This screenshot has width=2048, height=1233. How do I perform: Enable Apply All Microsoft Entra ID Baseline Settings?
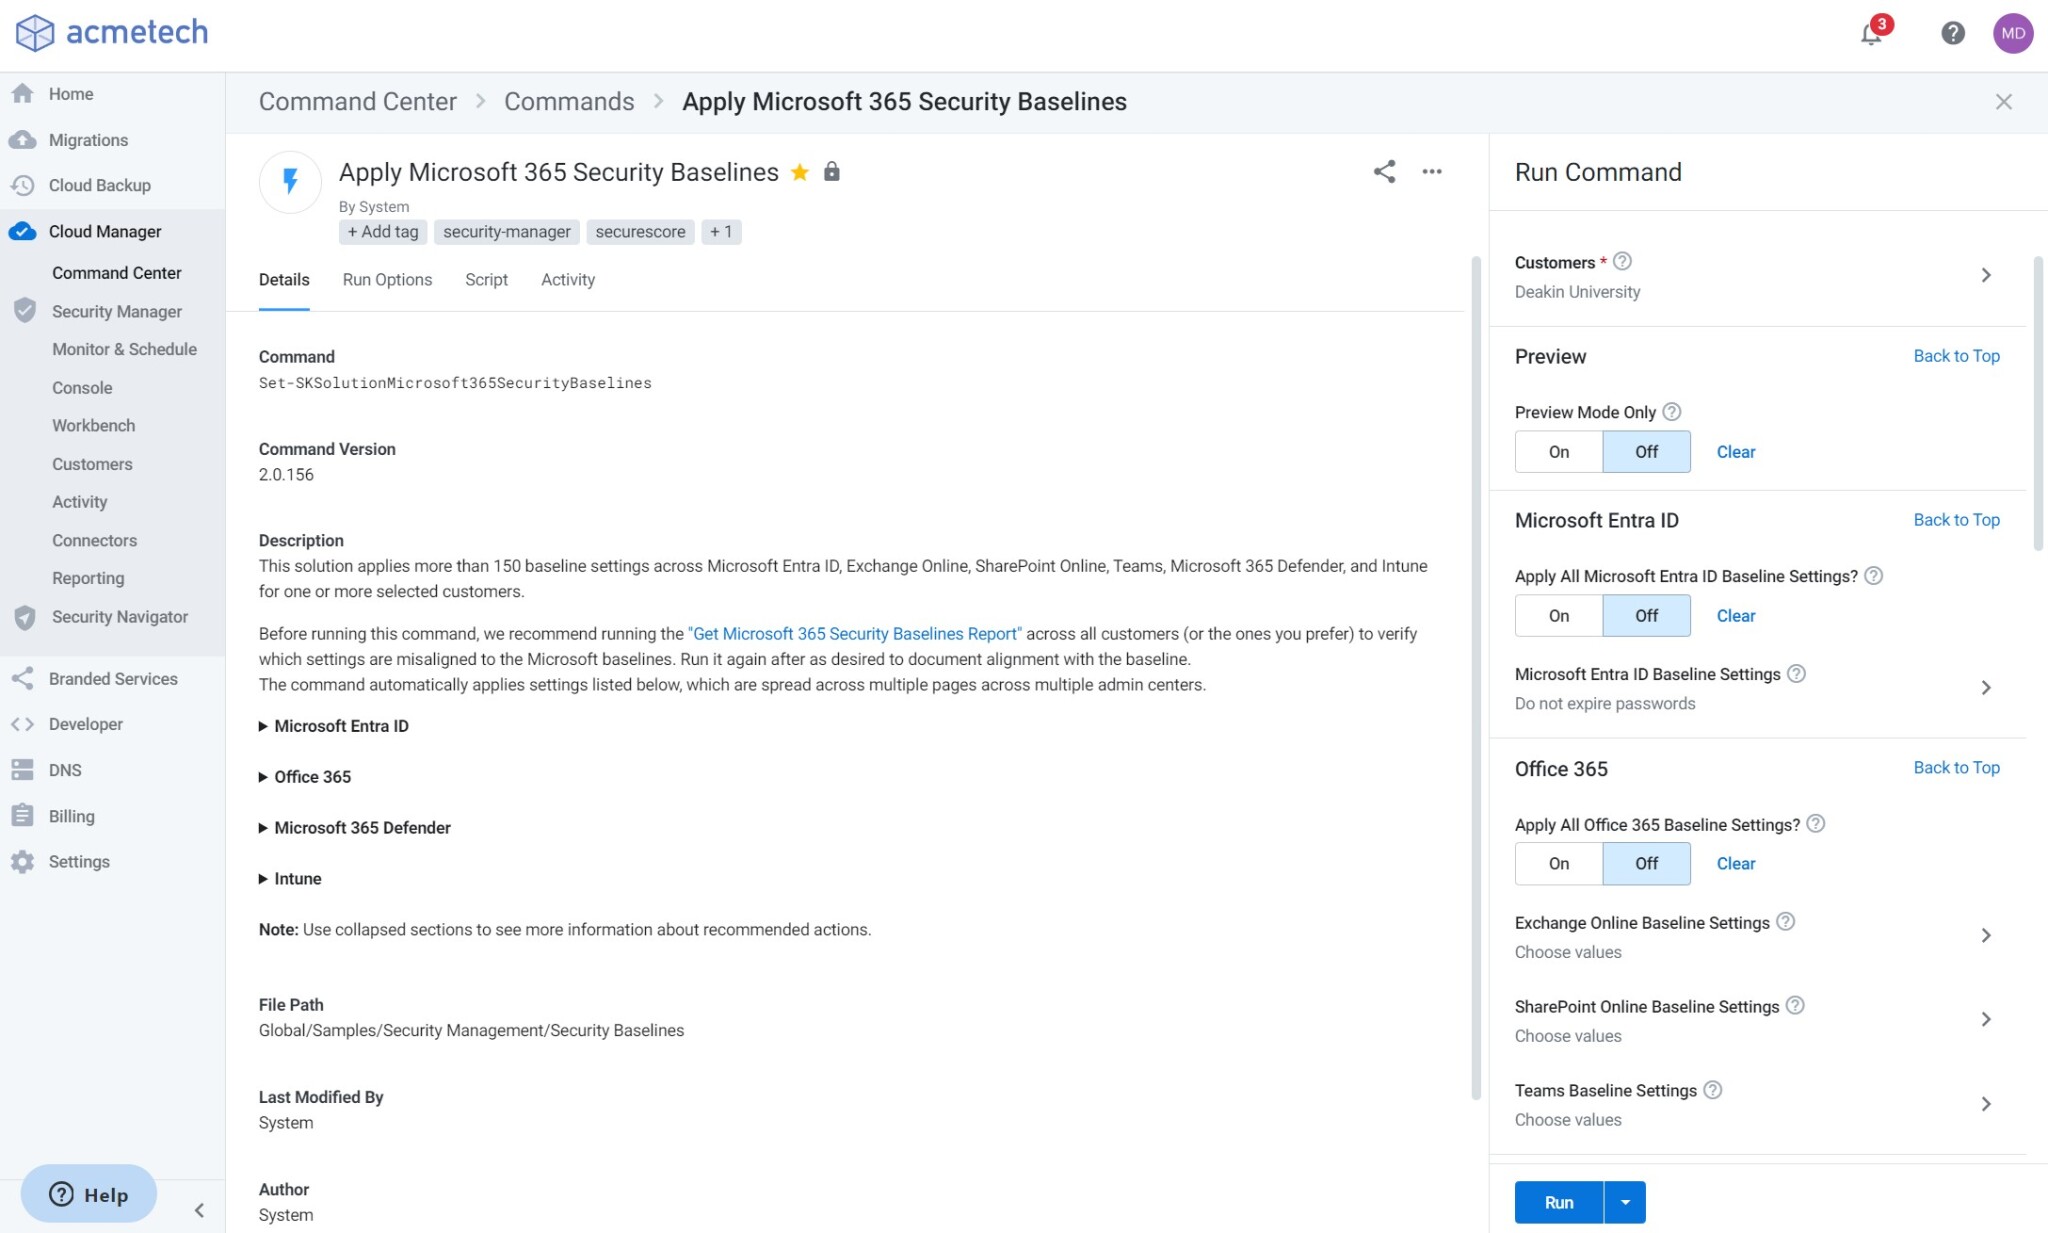pos(1559,614)
